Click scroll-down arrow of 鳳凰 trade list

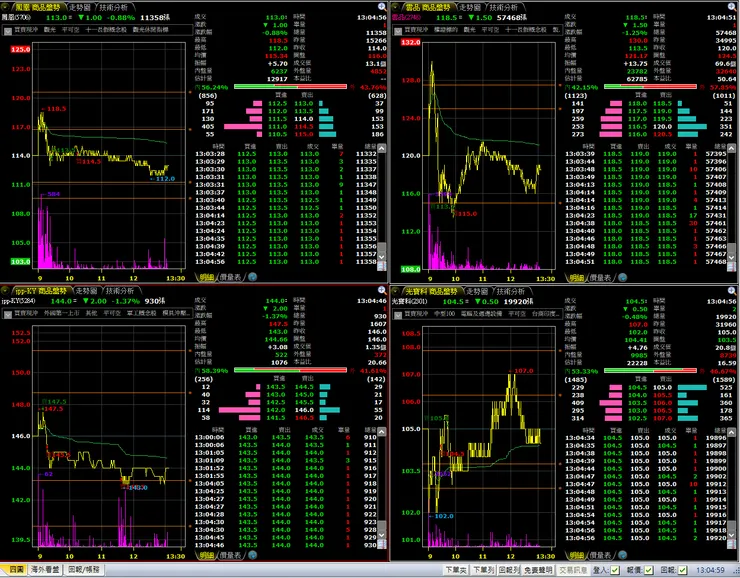pyautogui.click(x=382, y=257)
